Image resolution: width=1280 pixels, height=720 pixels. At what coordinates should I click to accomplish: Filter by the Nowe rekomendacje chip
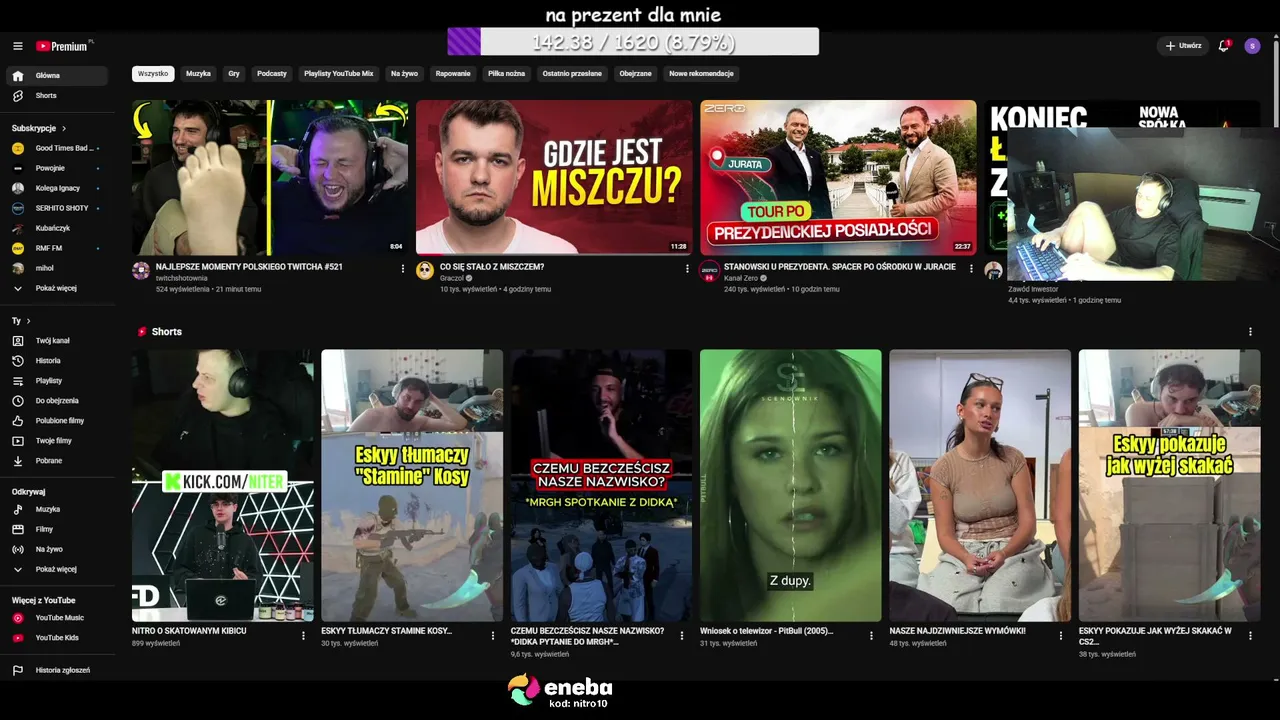701,74
